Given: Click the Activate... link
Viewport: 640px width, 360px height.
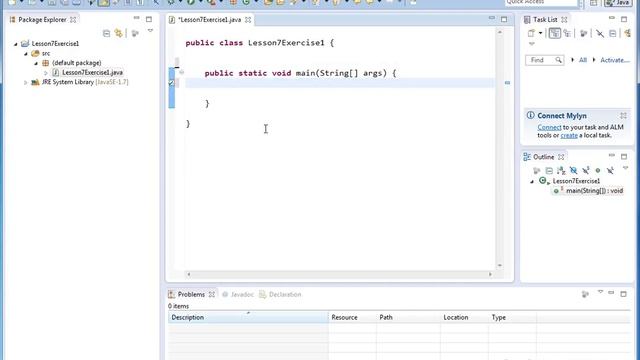Looking at the screenshot, I should 615,60.
